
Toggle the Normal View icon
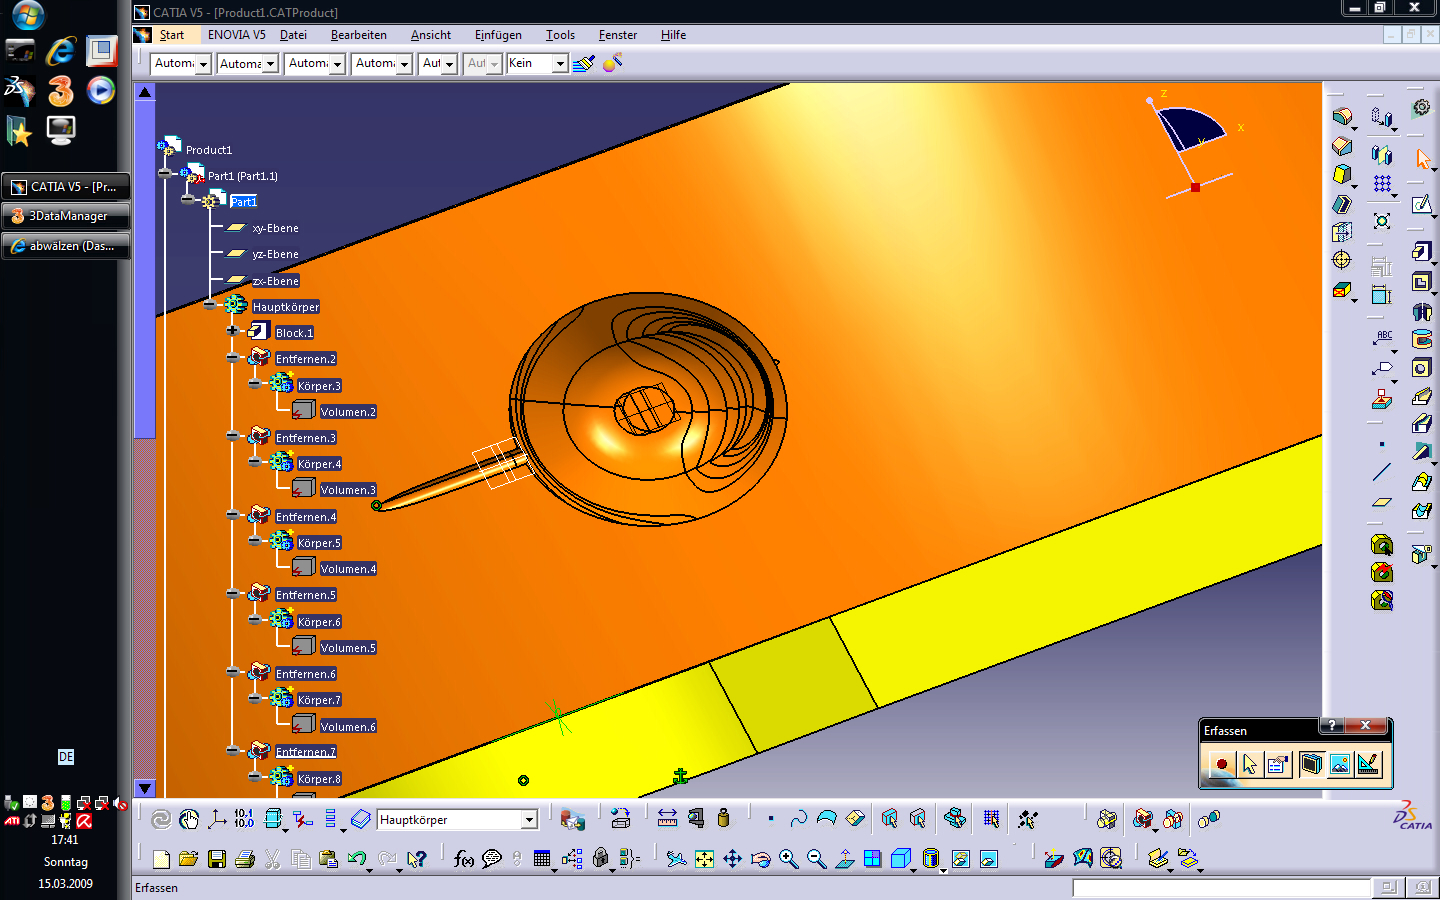click(x=845, y=859)
